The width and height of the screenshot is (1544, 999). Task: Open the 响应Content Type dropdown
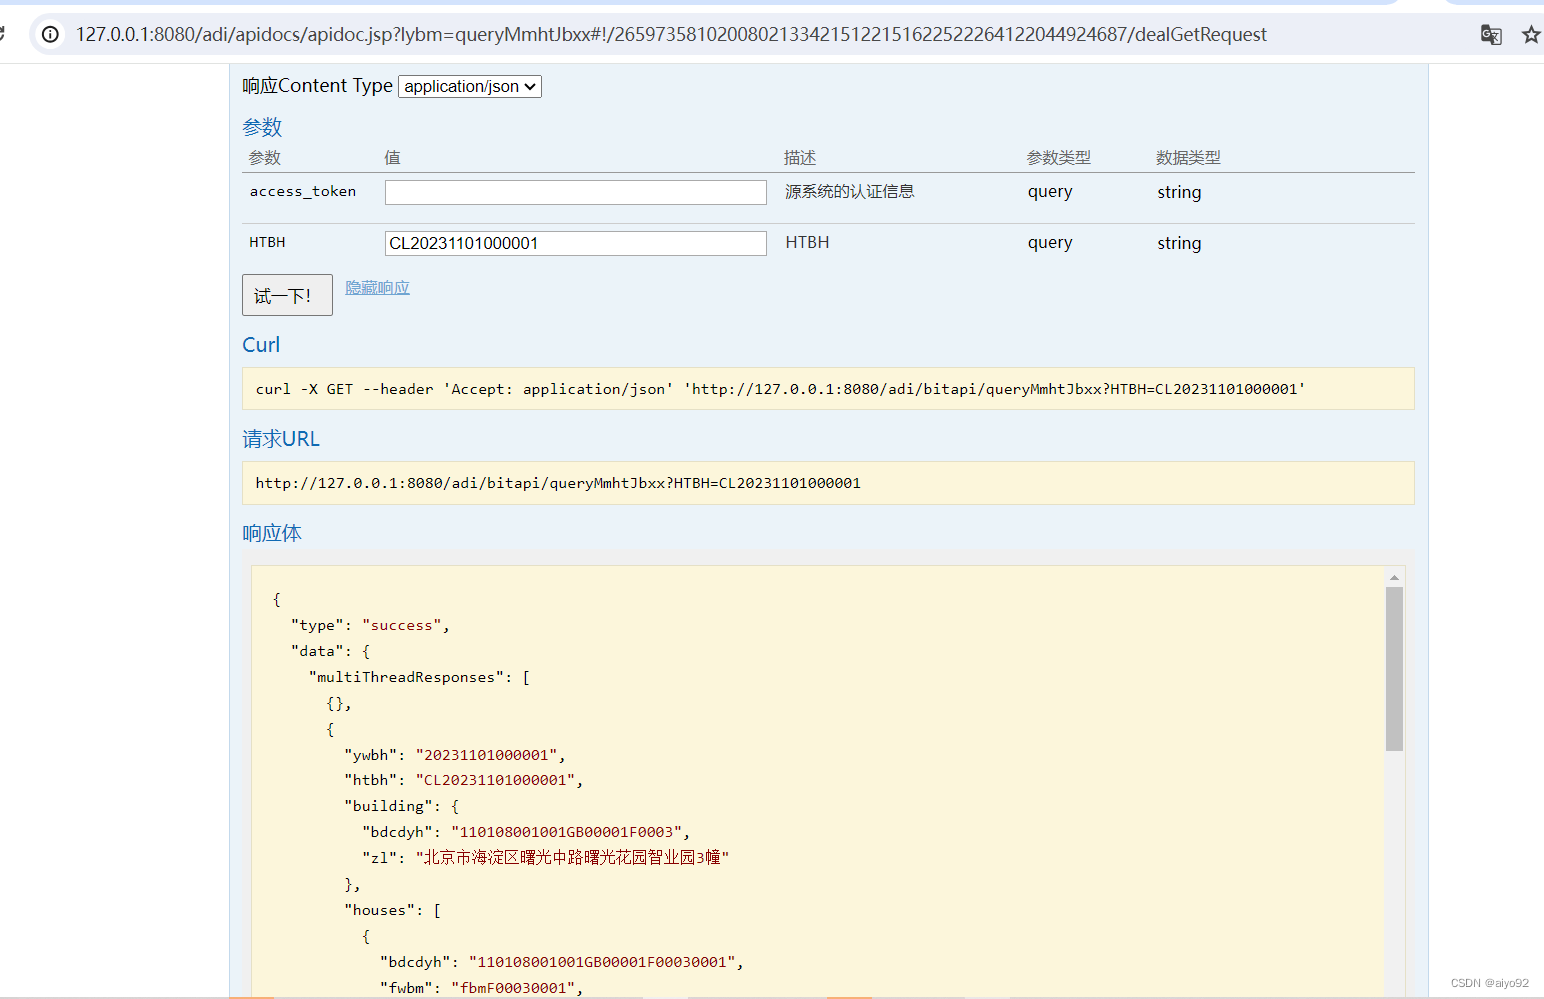470,86
